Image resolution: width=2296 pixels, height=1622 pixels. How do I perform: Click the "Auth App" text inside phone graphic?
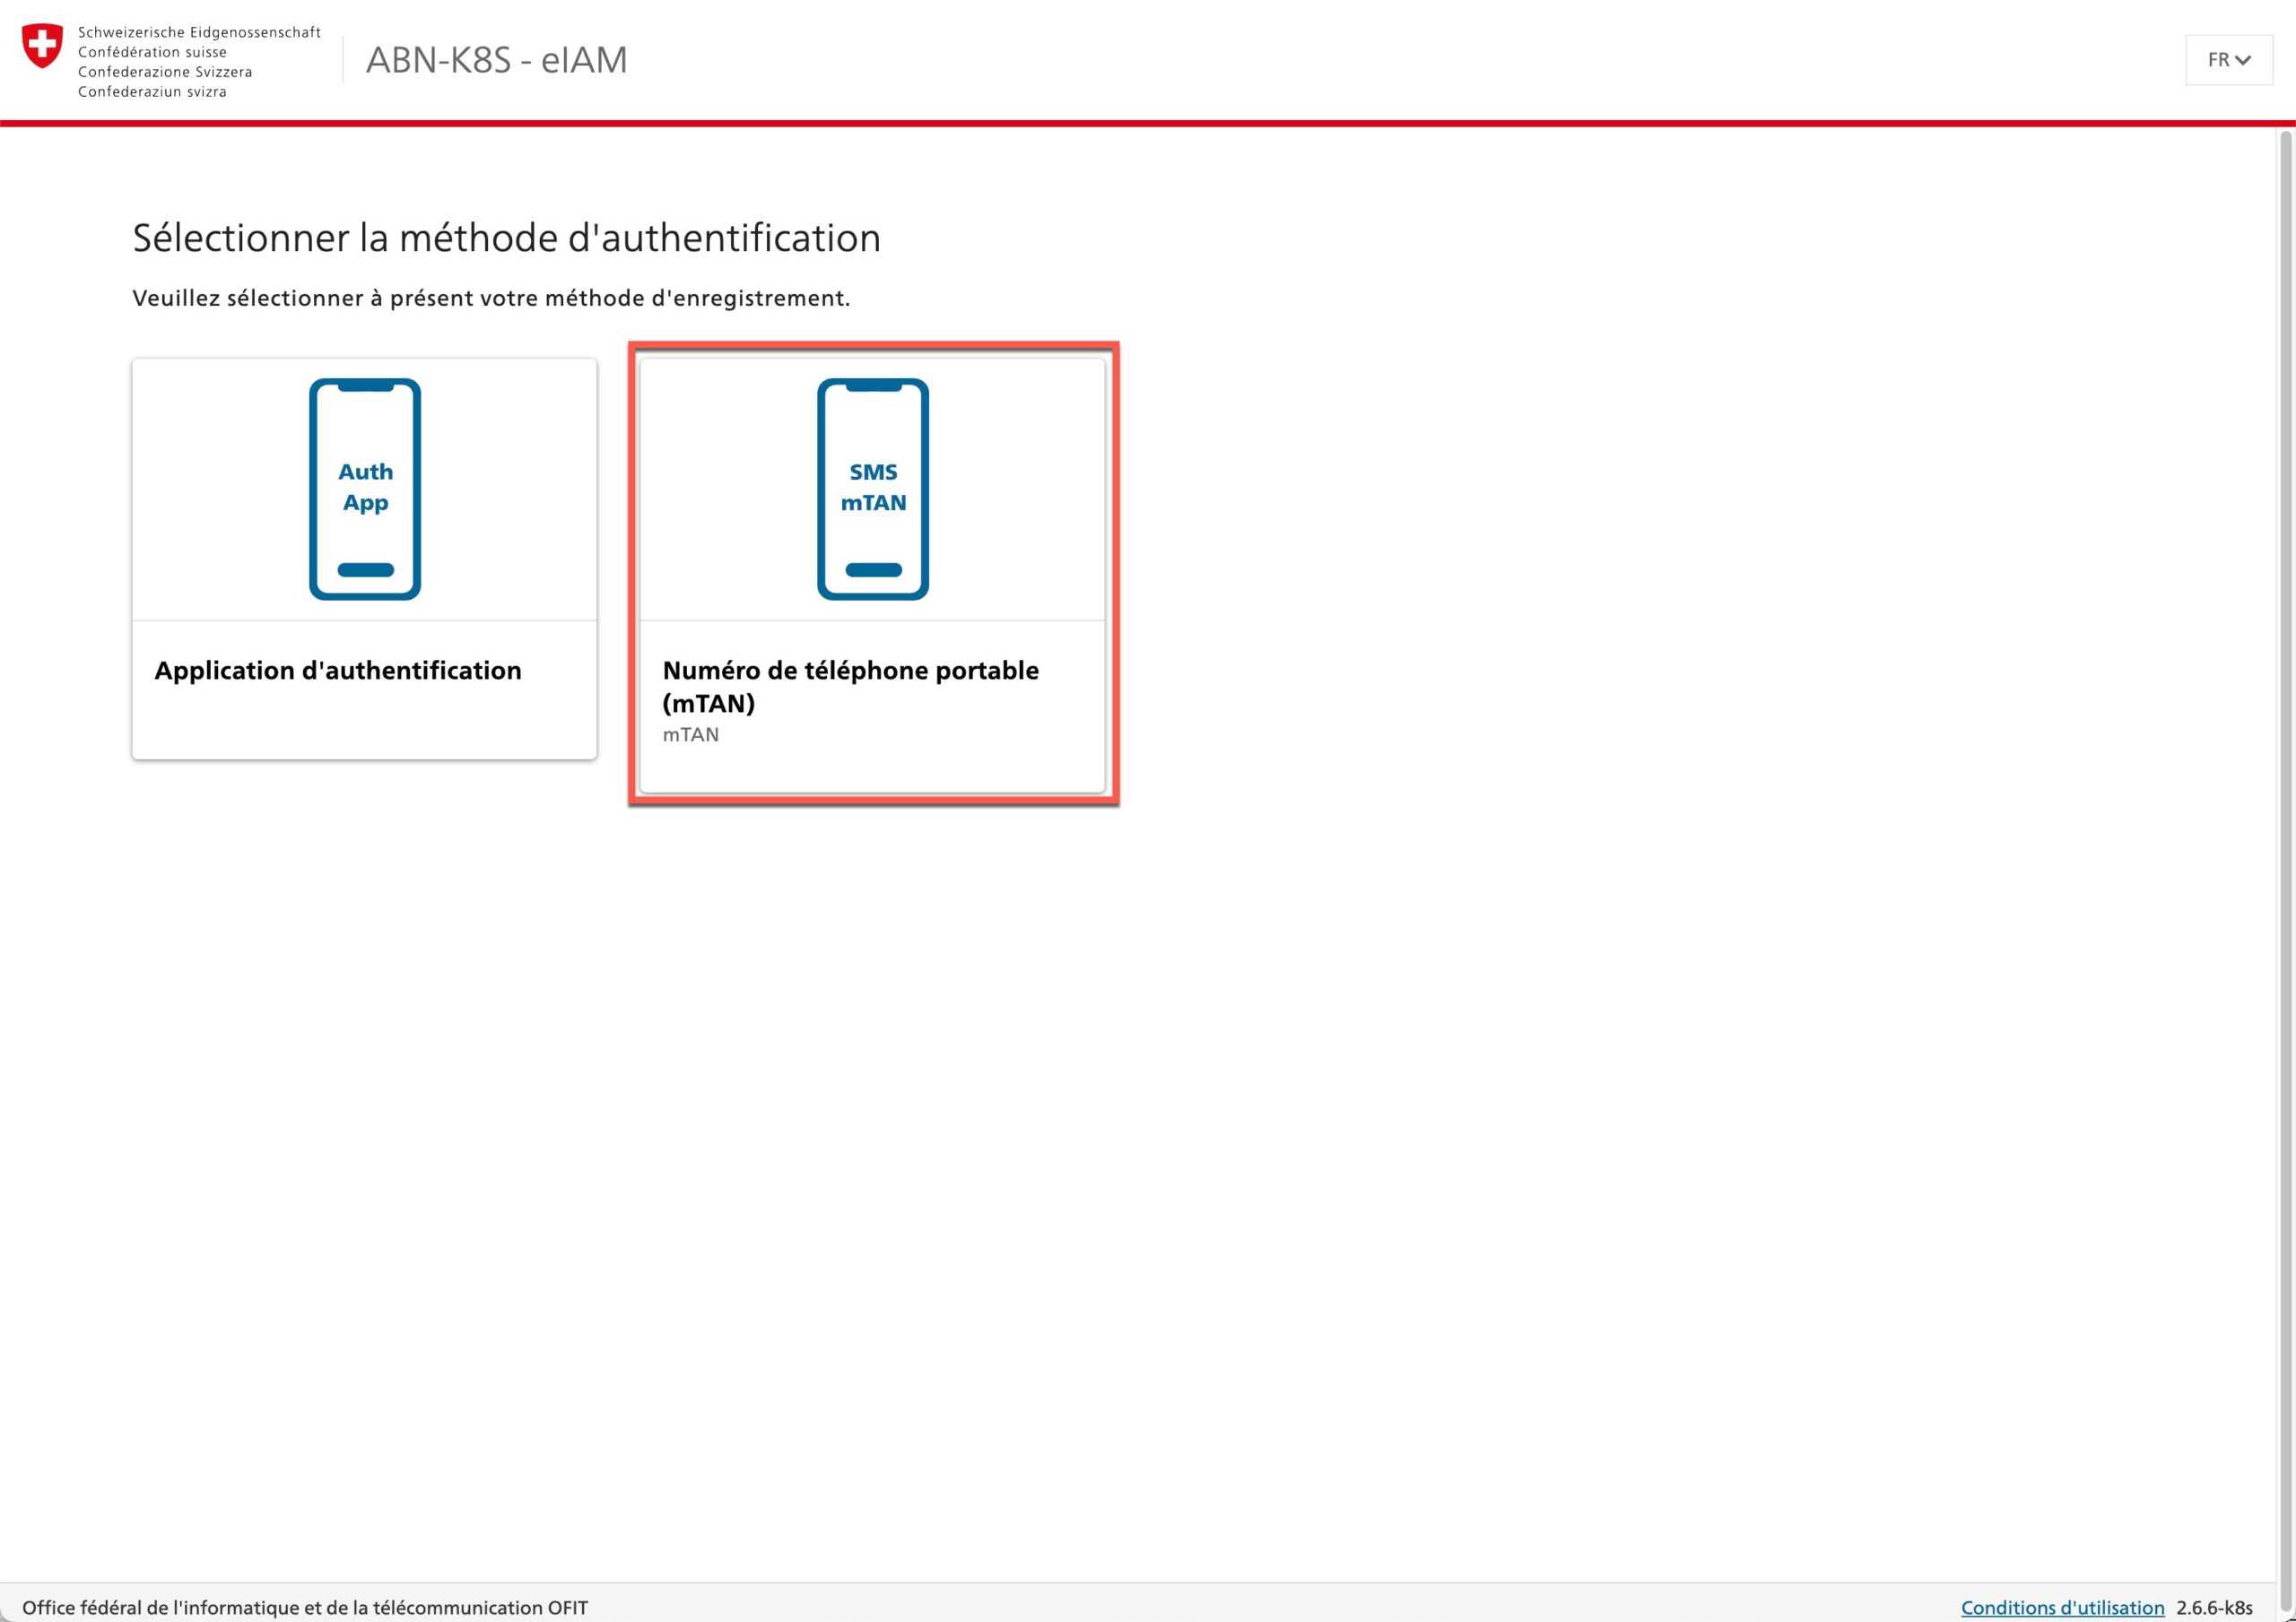[x=365, y=487]
